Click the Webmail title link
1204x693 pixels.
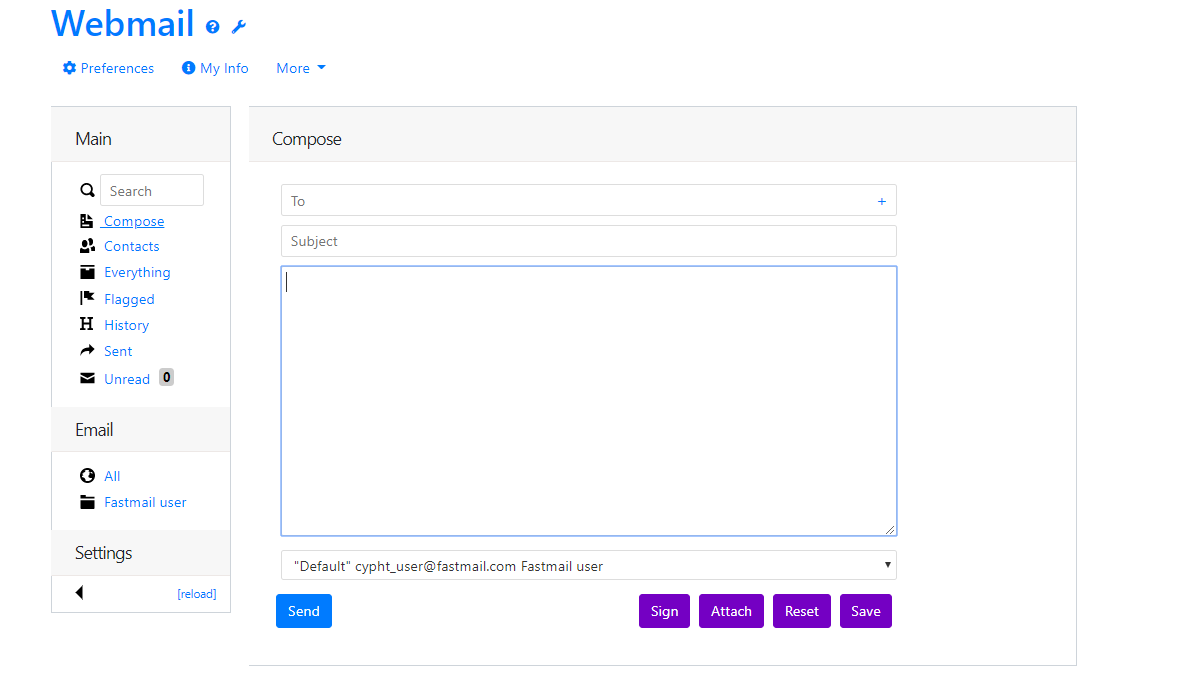(123, 23)
